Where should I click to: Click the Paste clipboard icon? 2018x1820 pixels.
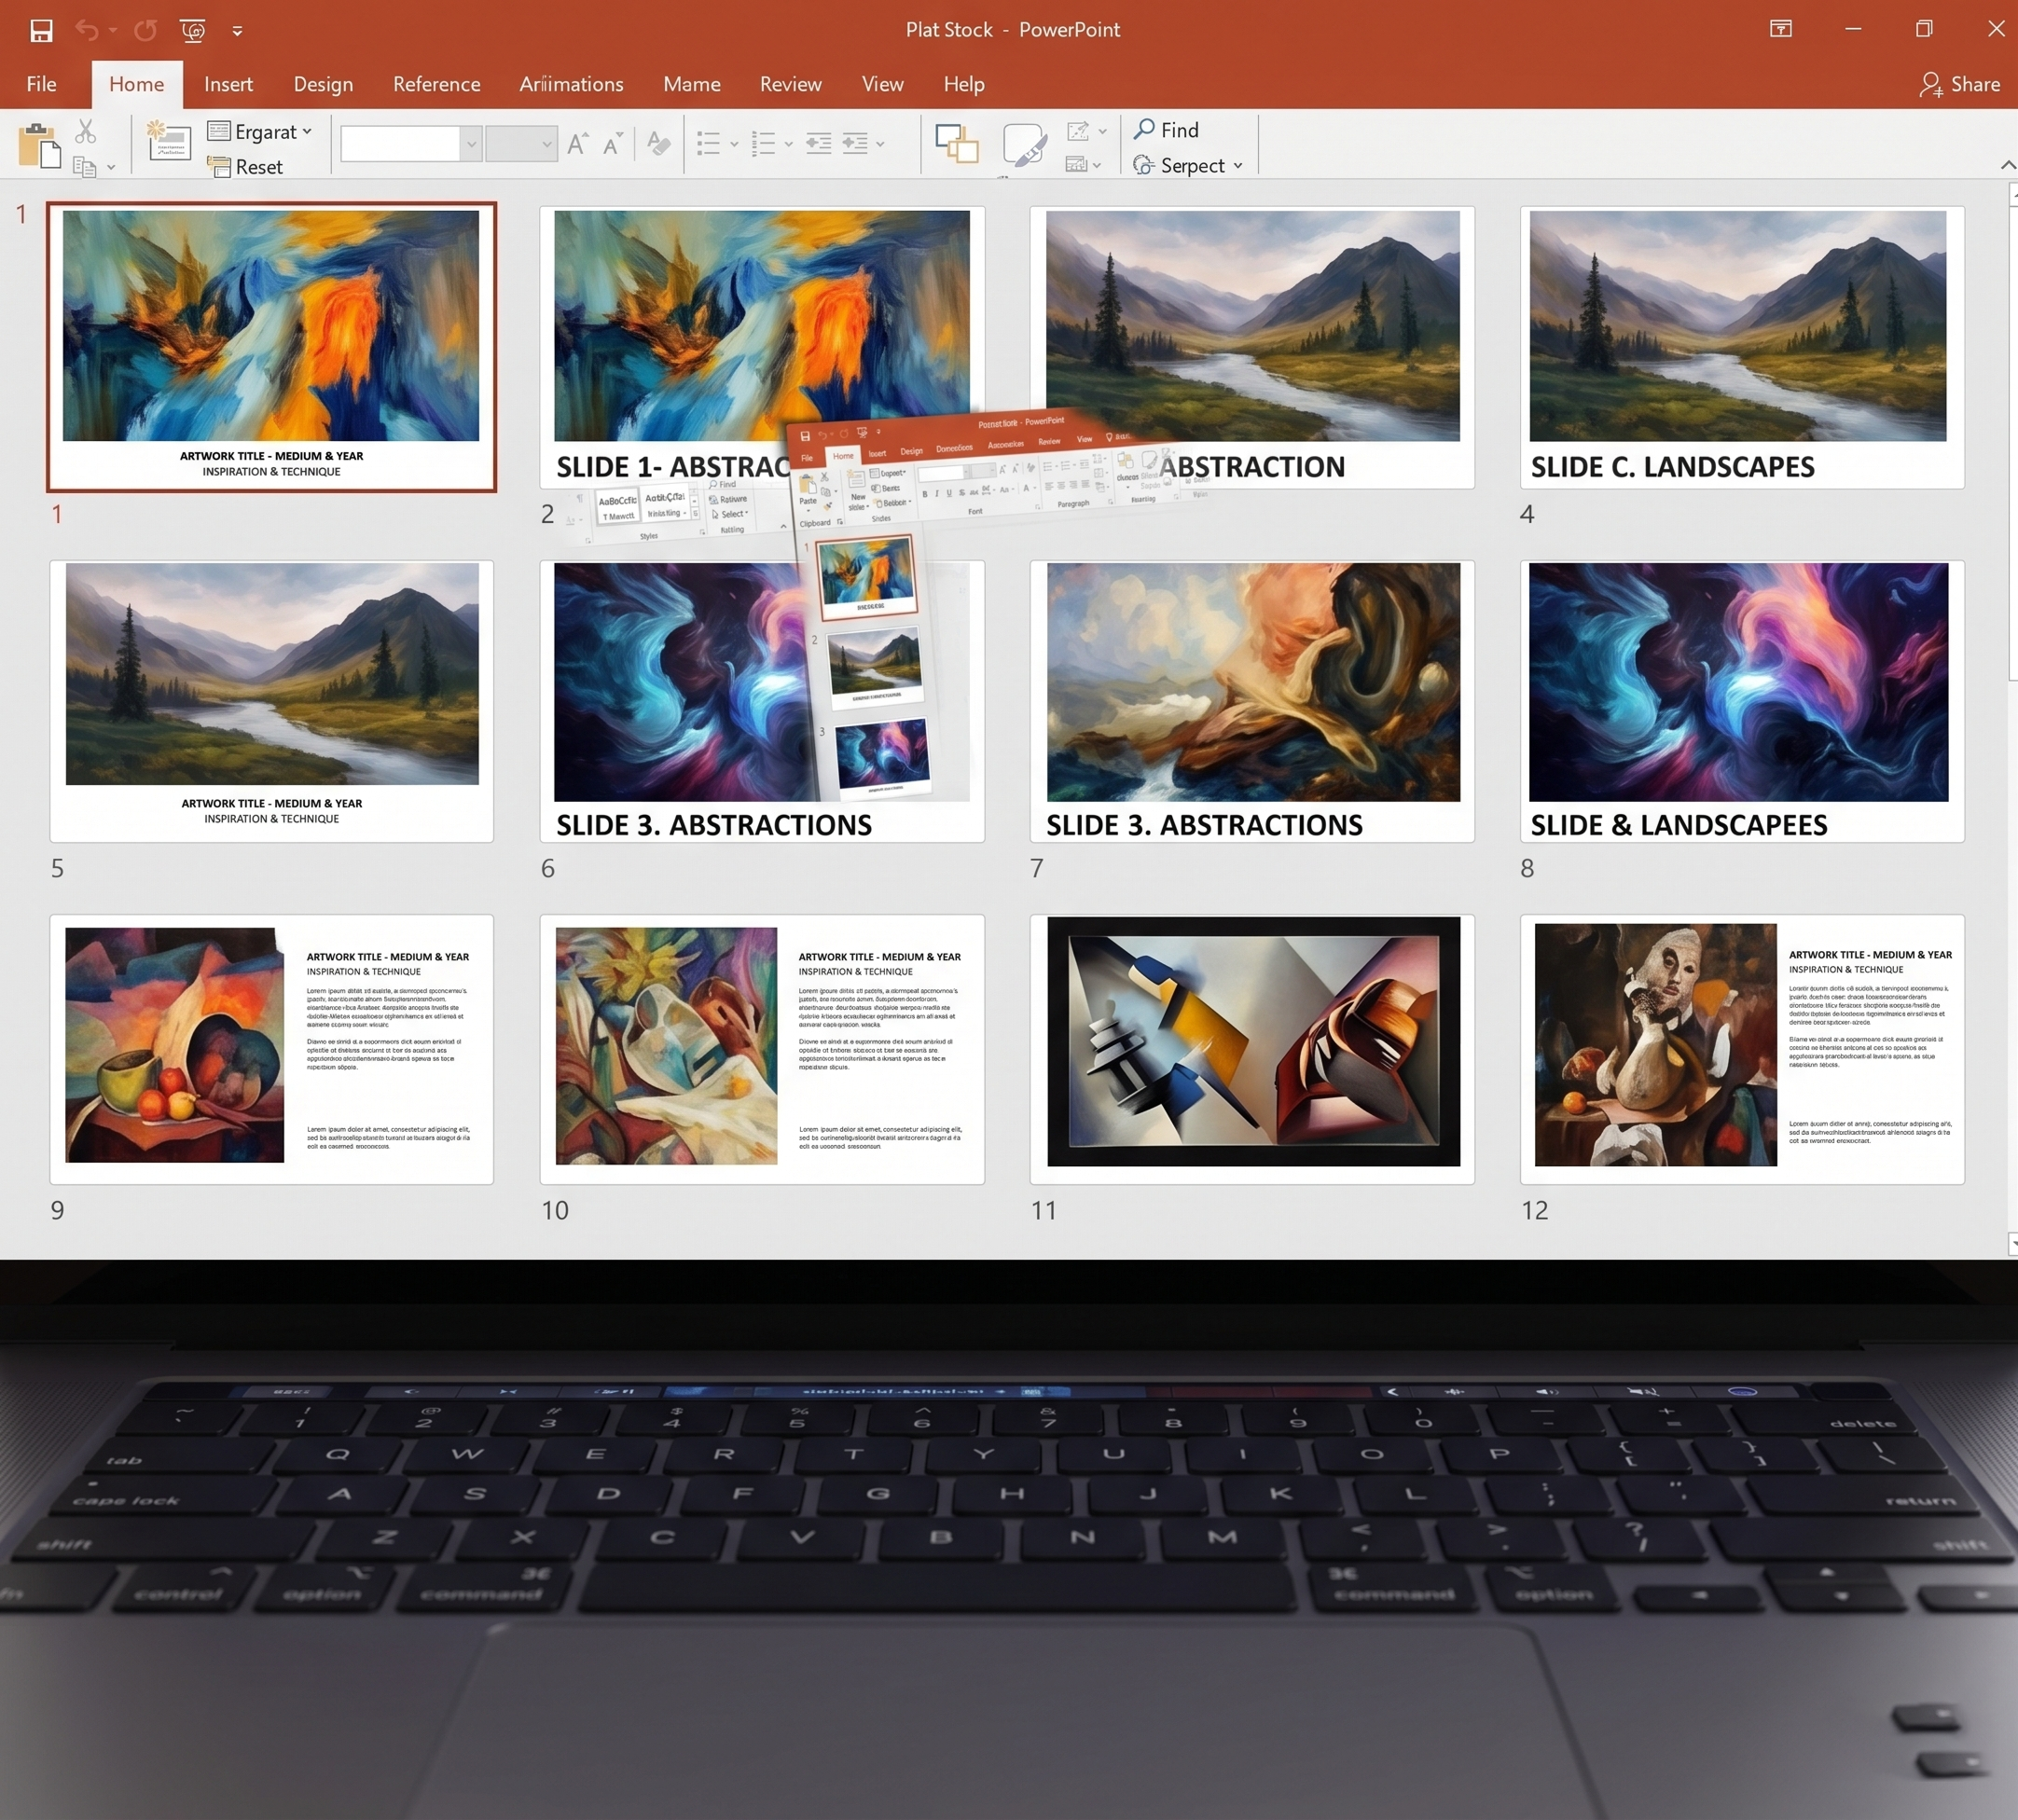click(x=39, y=146)
